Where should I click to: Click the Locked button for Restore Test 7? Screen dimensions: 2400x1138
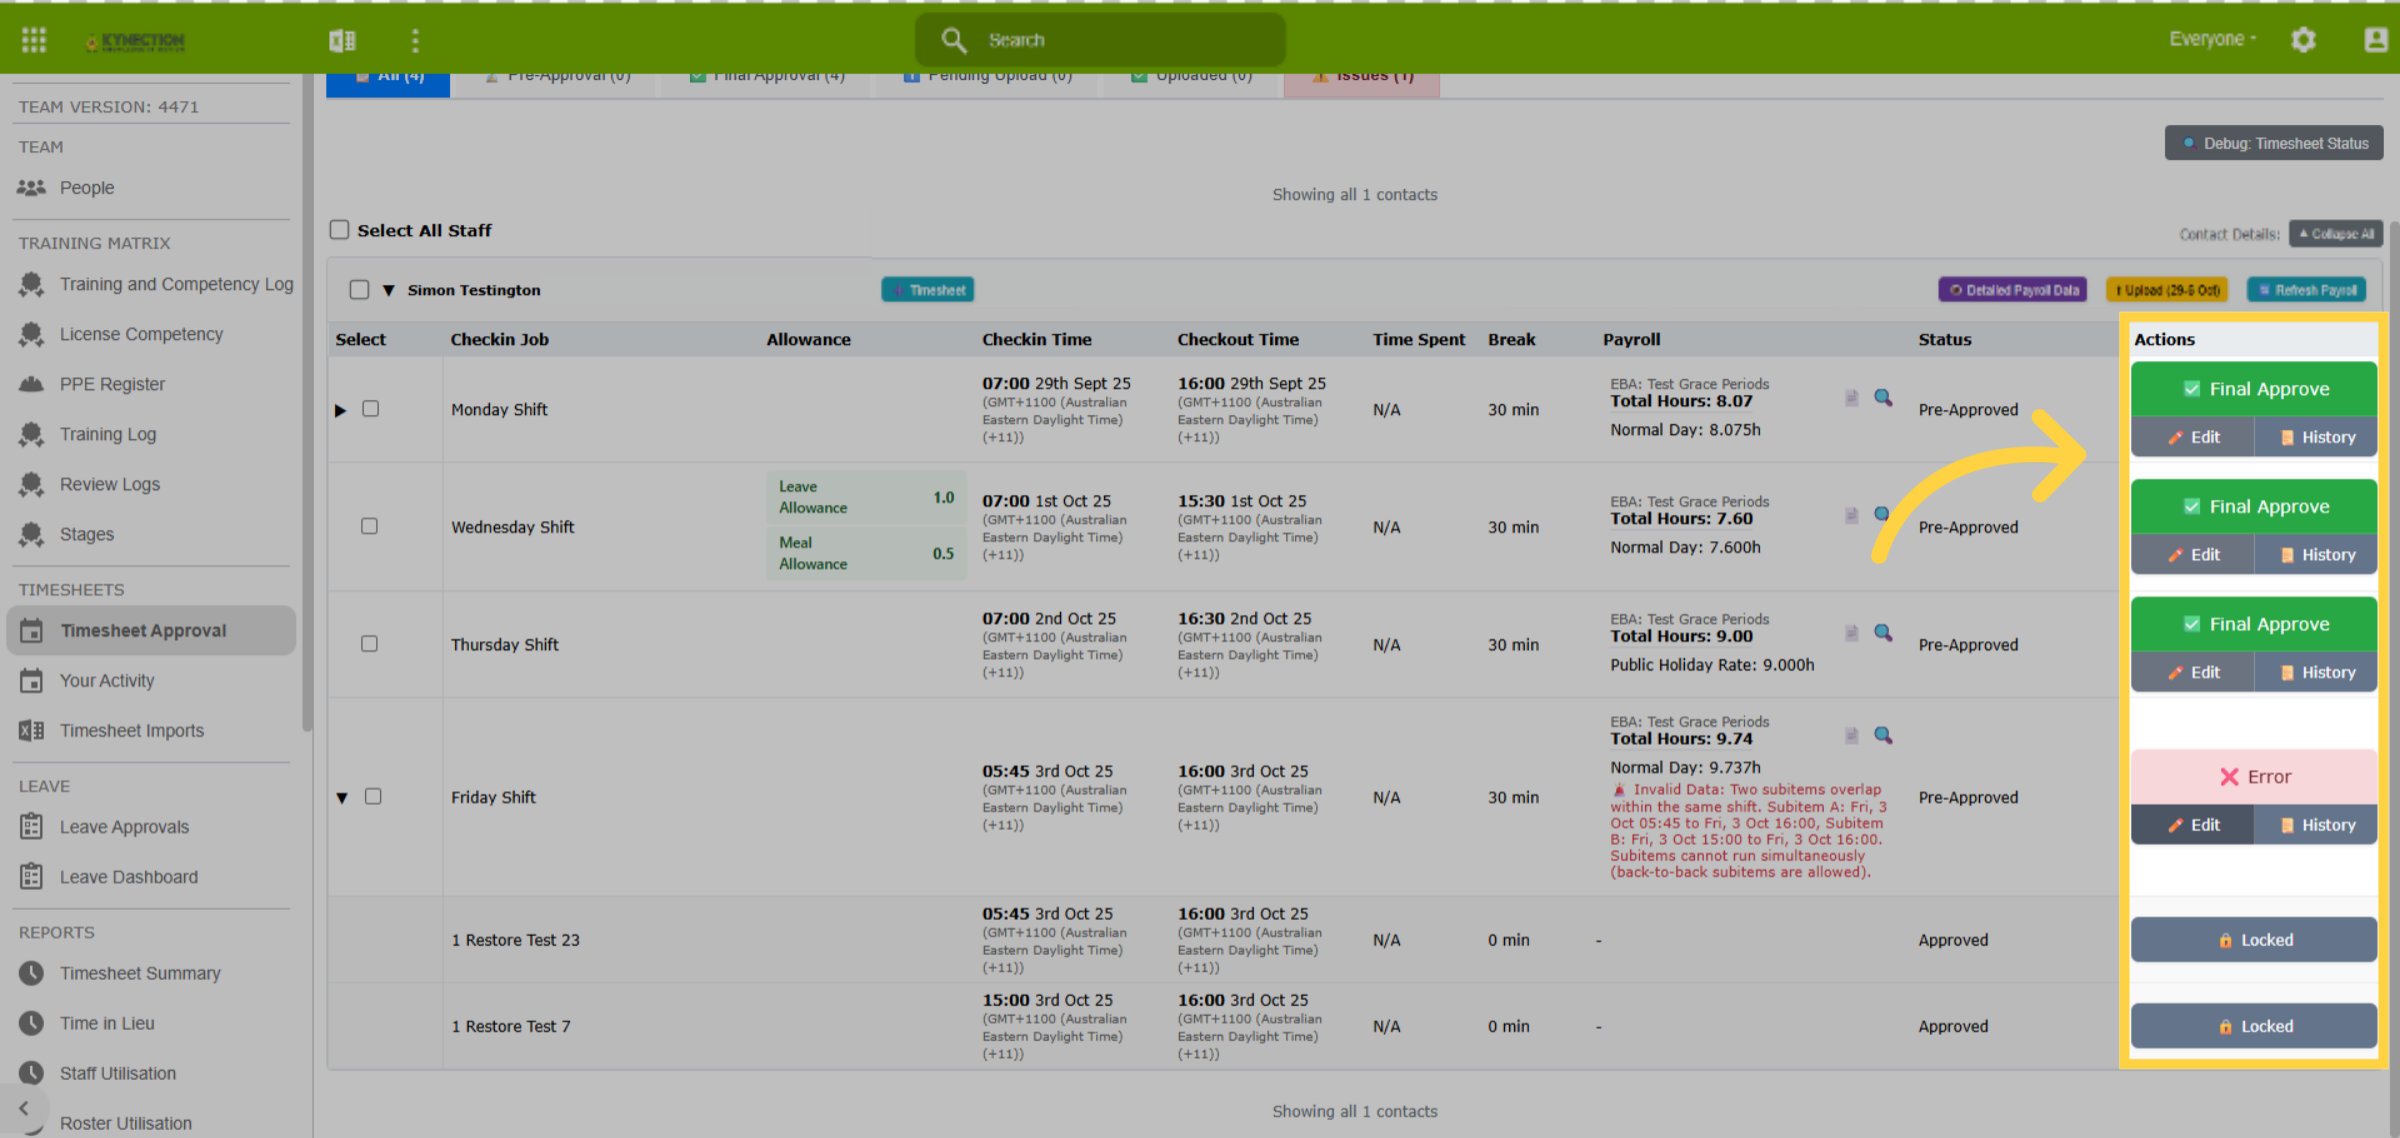tap(2254, 1026)
